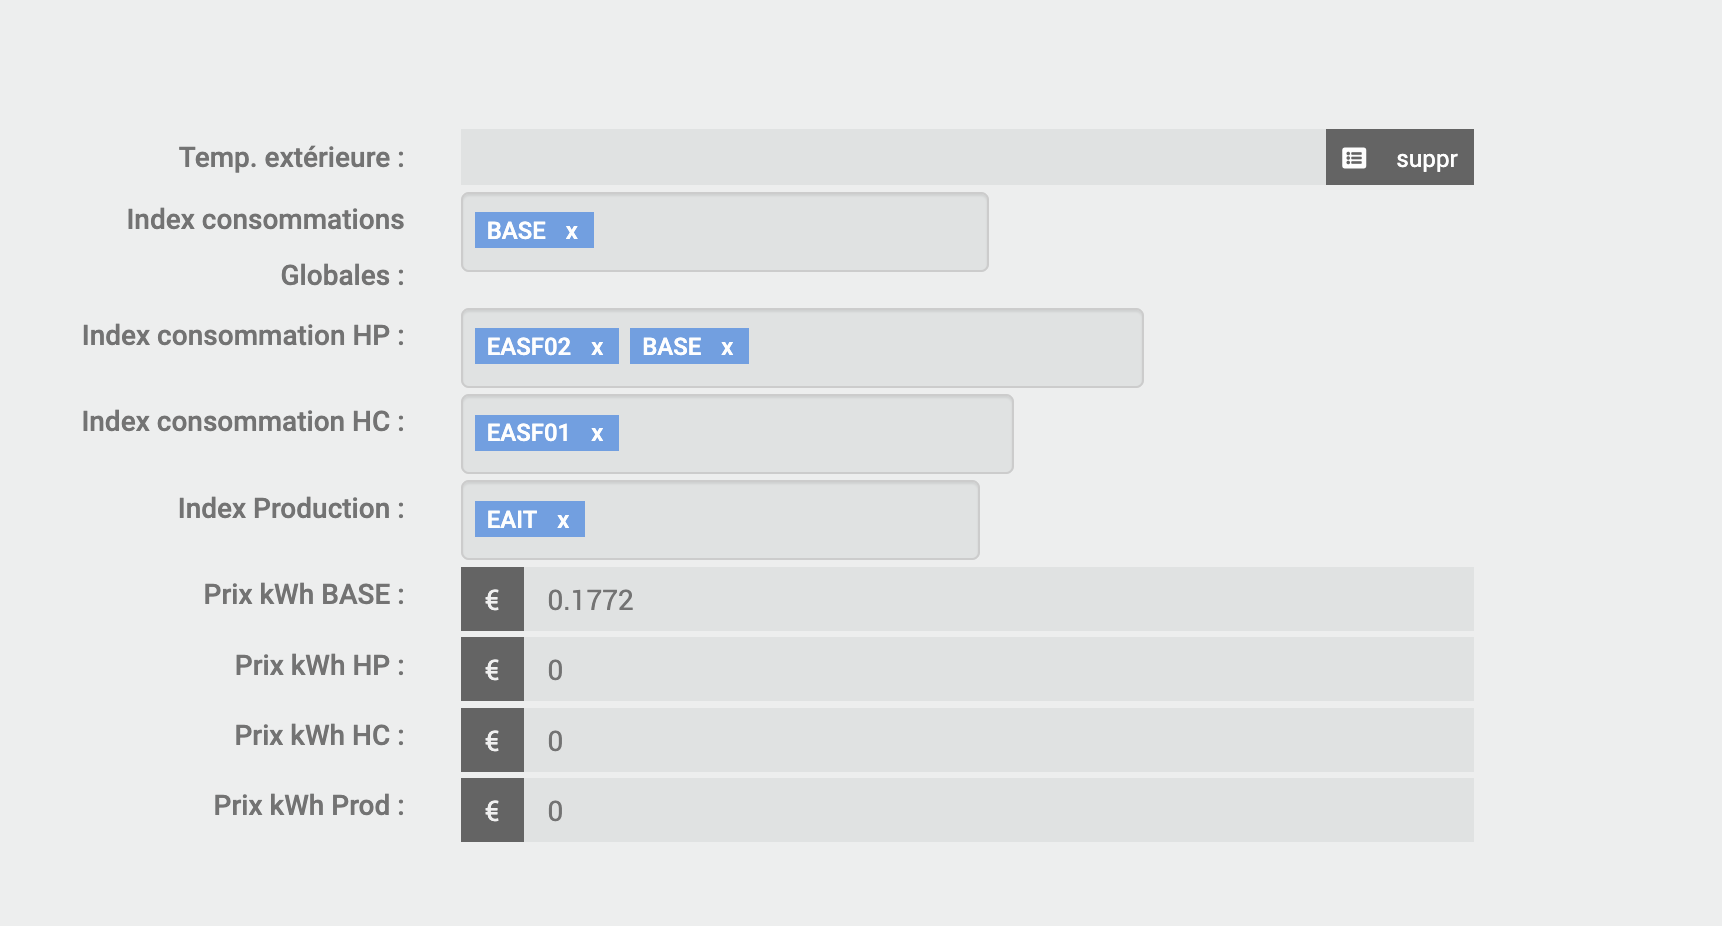Viewport: 1722px width, 926px height.
Task: Click the euro icon beside Prix kWh HP
Action: [x=492, y=670]
